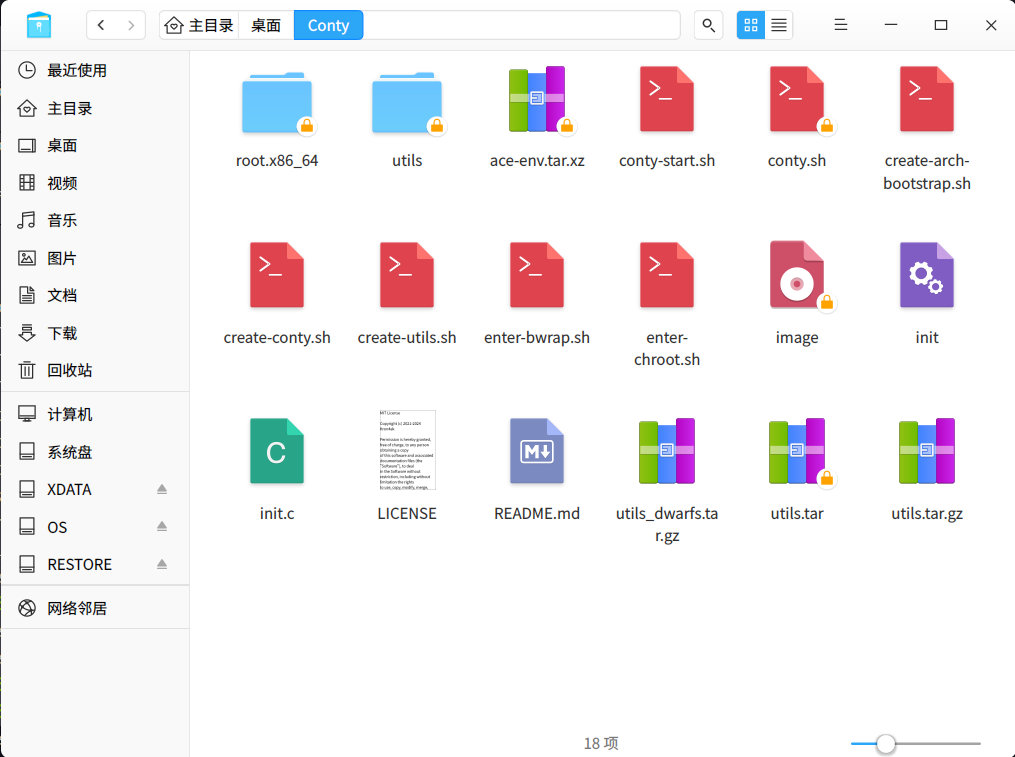Open XDATA drive in sidebar
The height and width of the screenshot is (757, 1015).
[95, 490]
